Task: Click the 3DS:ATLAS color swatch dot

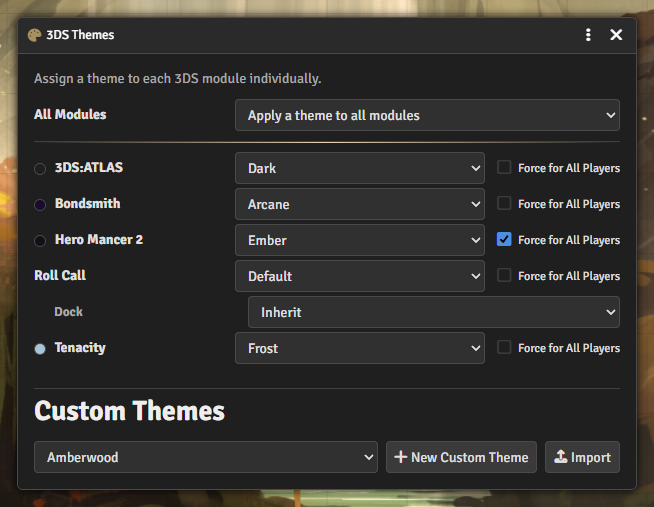Action: pyautogui.click(x=40, y=169)
